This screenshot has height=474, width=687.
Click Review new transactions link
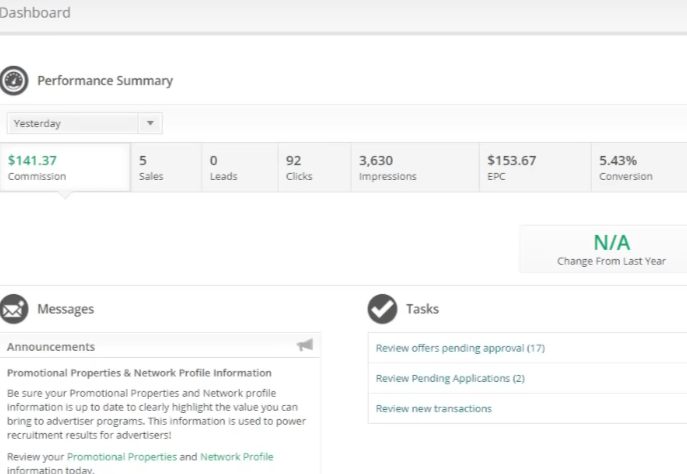click(x=433, y=408)
